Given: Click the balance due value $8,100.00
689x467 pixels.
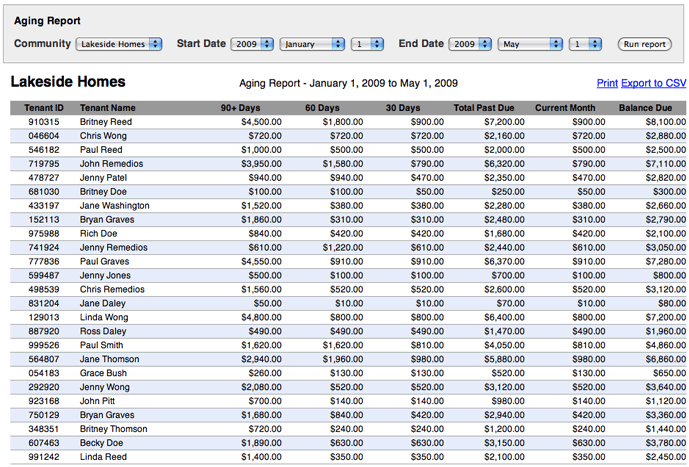Looking at the screenshot, I should click(666, 122).
